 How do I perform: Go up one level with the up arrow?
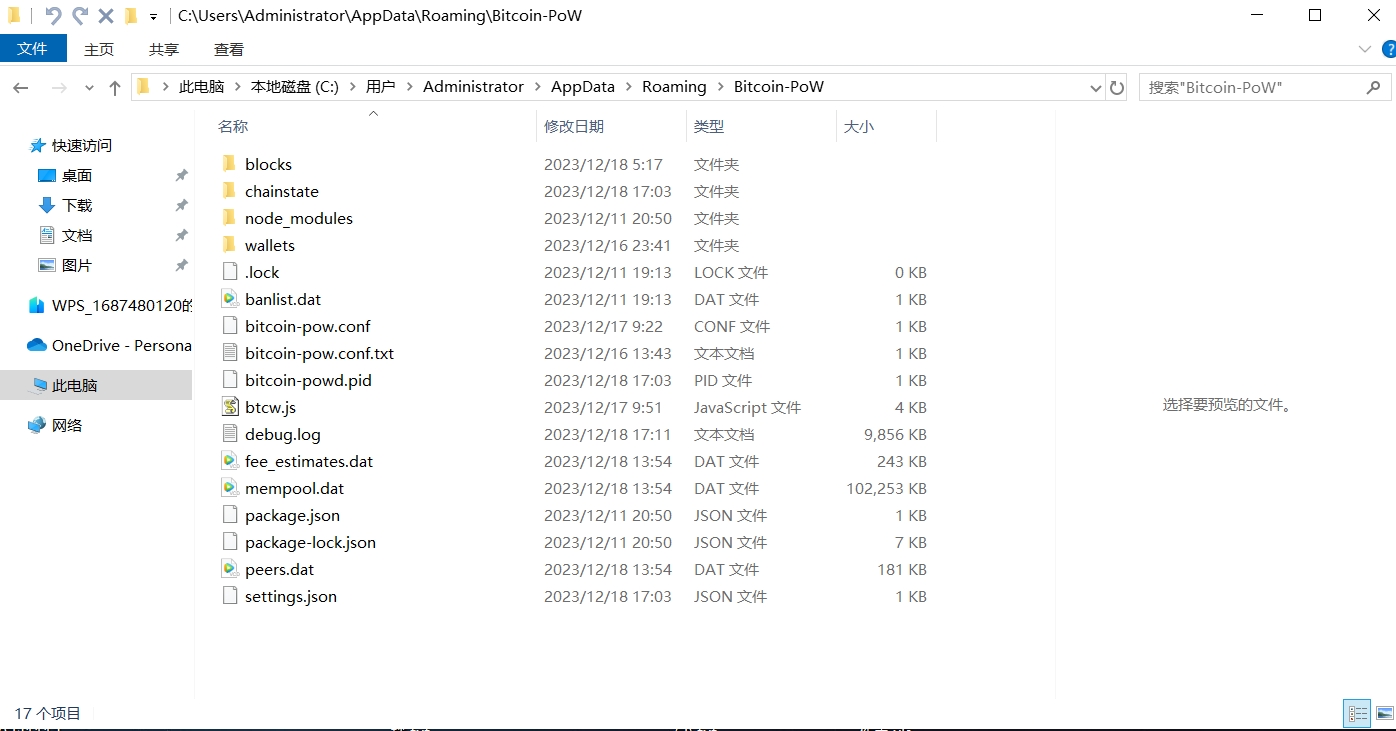(x=115, y=88)
